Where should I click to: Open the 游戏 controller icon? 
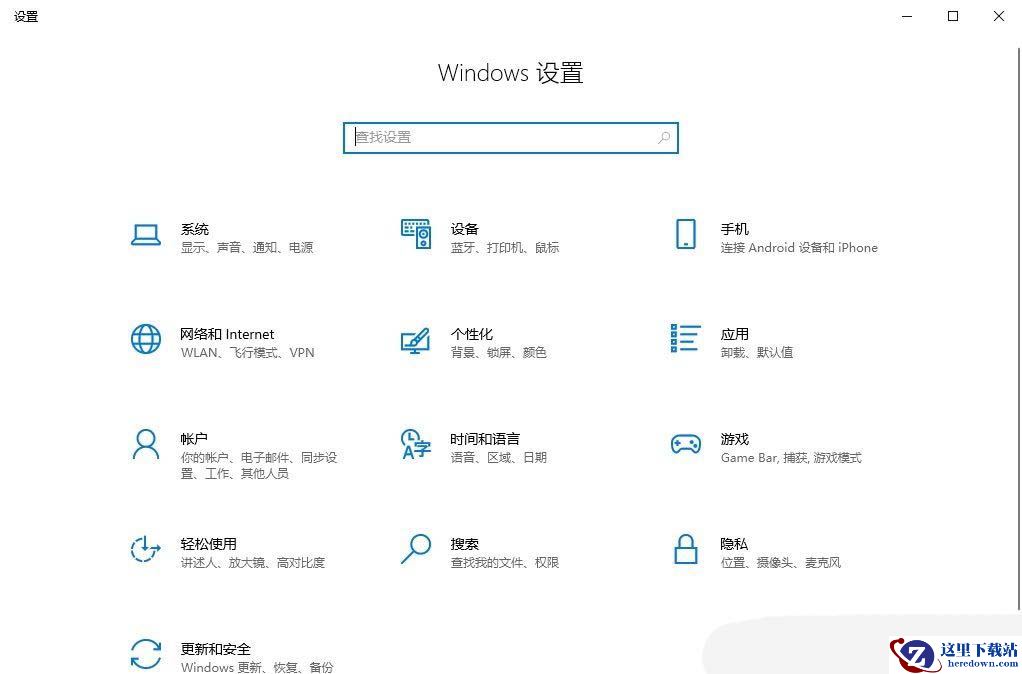pos(686,445)
